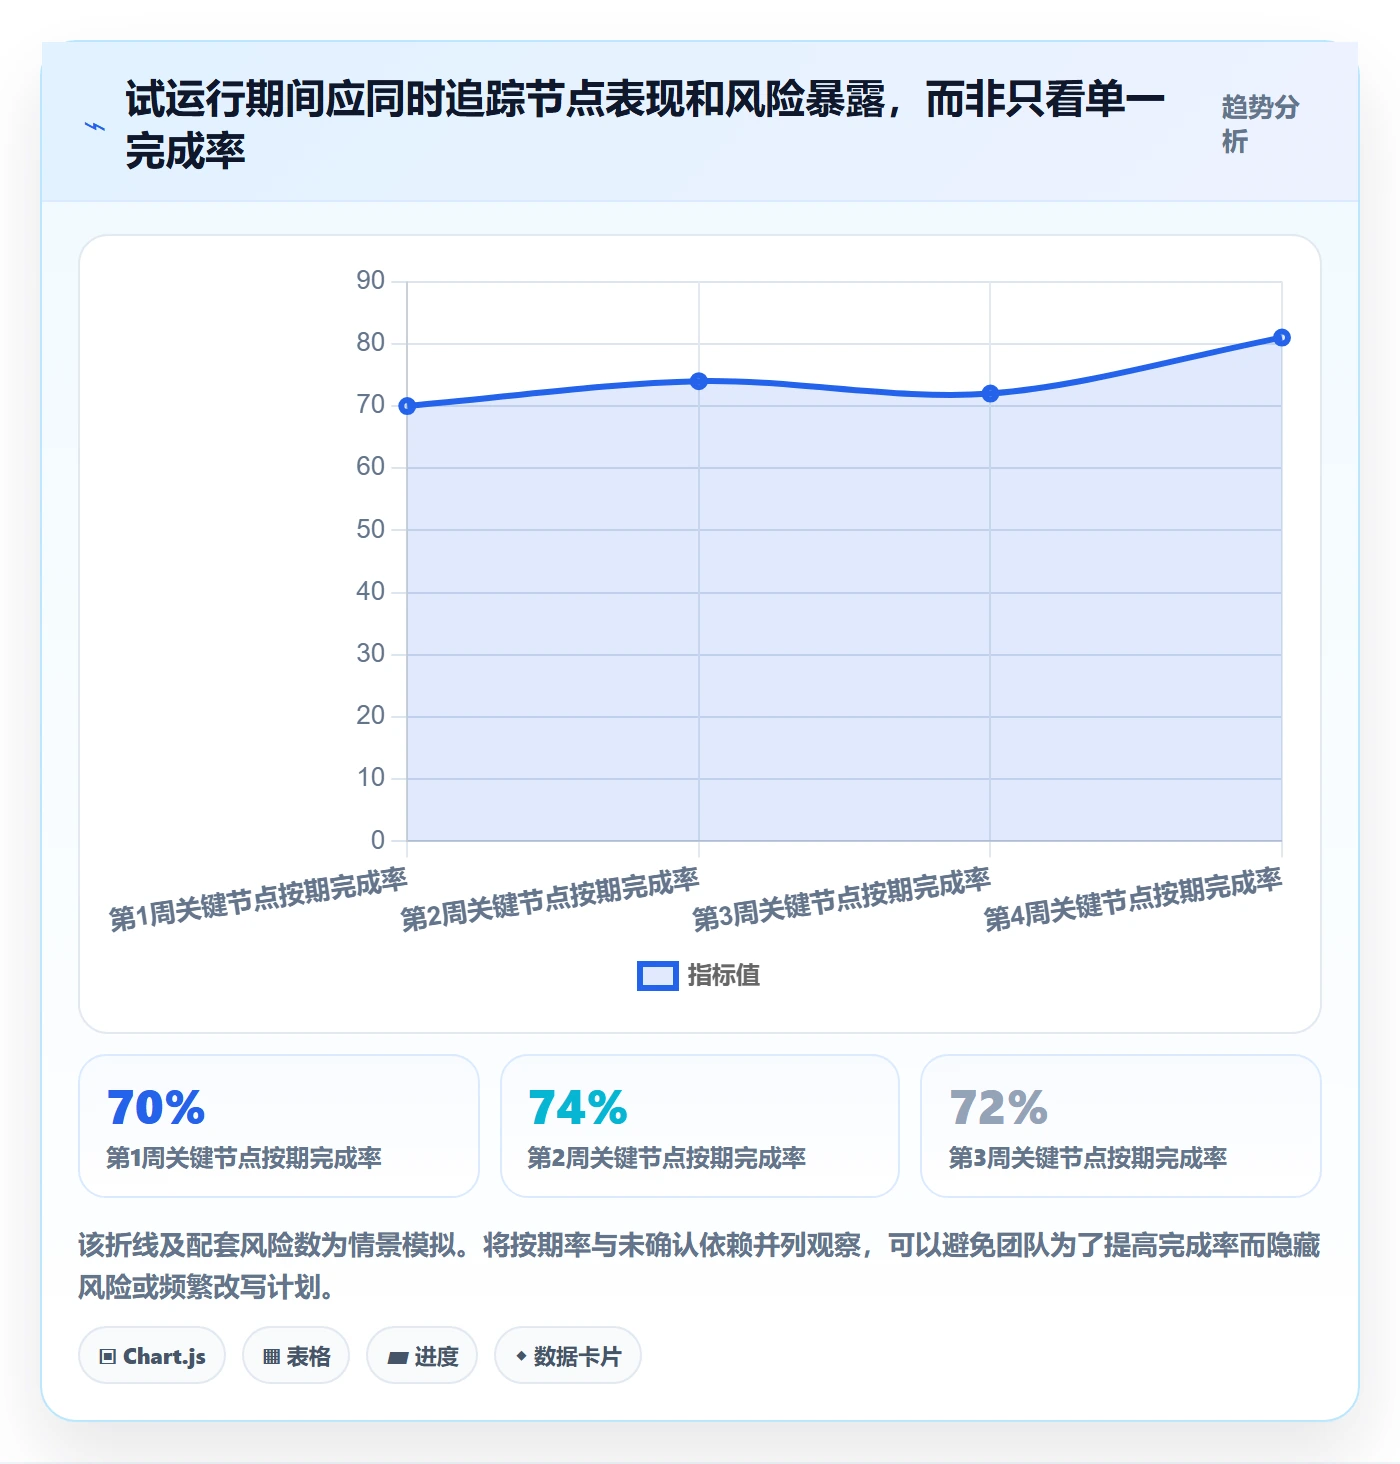Click the card title starting with 试运行期间
Image resolution: width=1400 pixels, height=1464 pixels.
645,125
